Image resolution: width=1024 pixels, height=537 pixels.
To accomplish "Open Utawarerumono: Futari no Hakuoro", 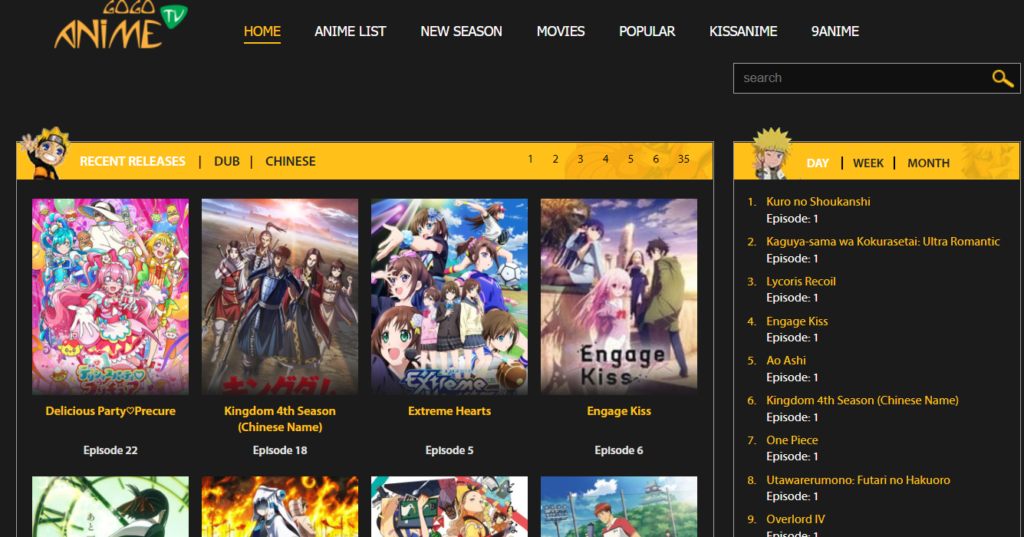I will (858, 480).
